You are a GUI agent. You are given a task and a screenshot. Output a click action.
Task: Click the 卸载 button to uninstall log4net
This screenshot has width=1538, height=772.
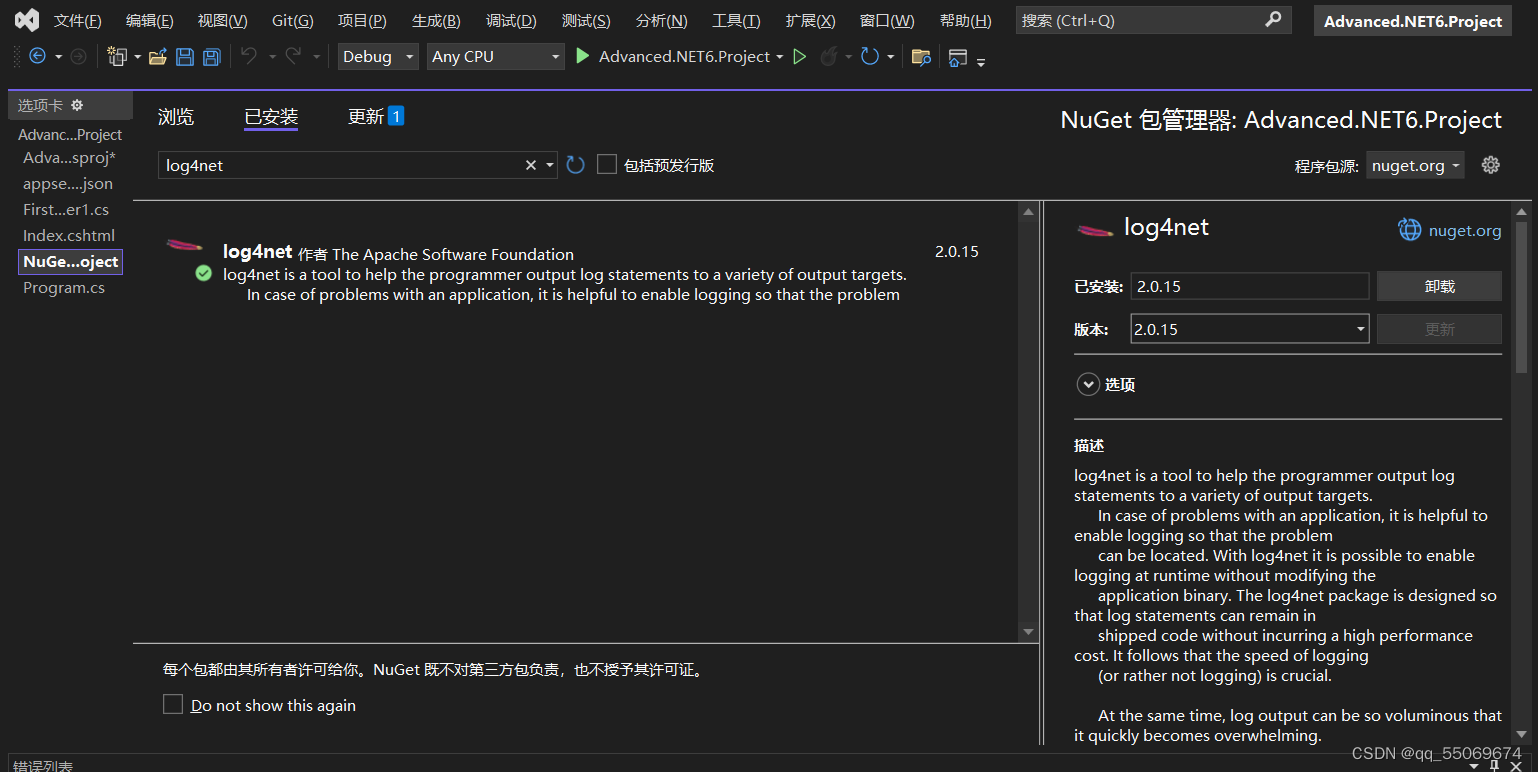[1439, 286]
